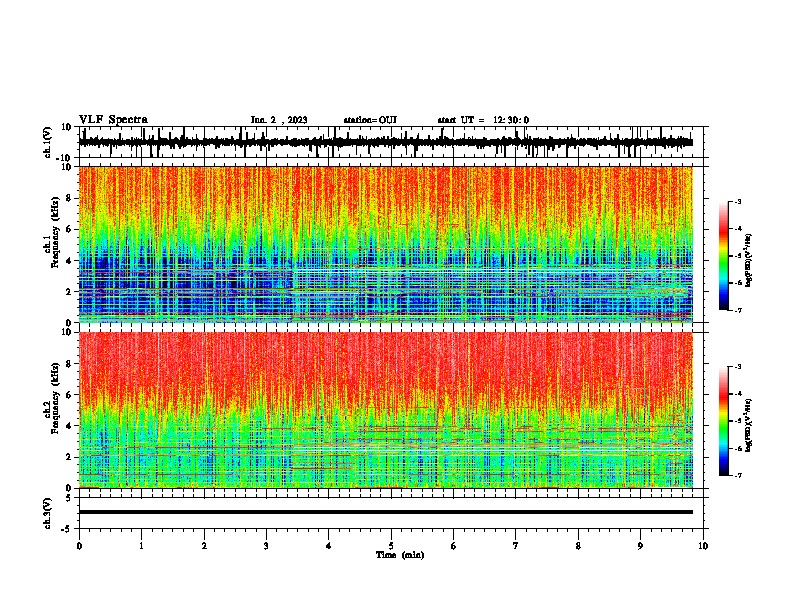
Task: Click the 6 kHz tick label on ch.1 frequency axis
Action: point(69,229)
